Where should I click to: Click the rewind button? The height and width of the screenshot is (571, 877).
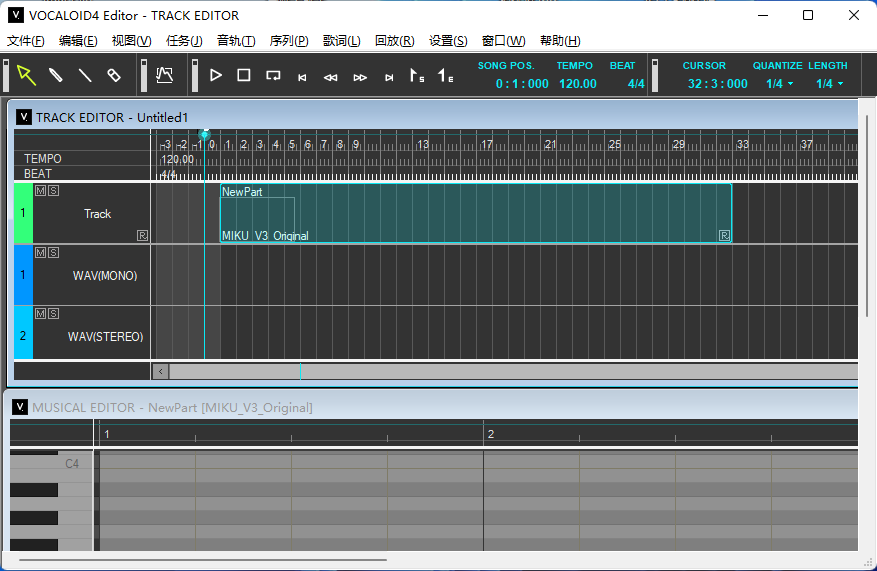pos(331,78)
